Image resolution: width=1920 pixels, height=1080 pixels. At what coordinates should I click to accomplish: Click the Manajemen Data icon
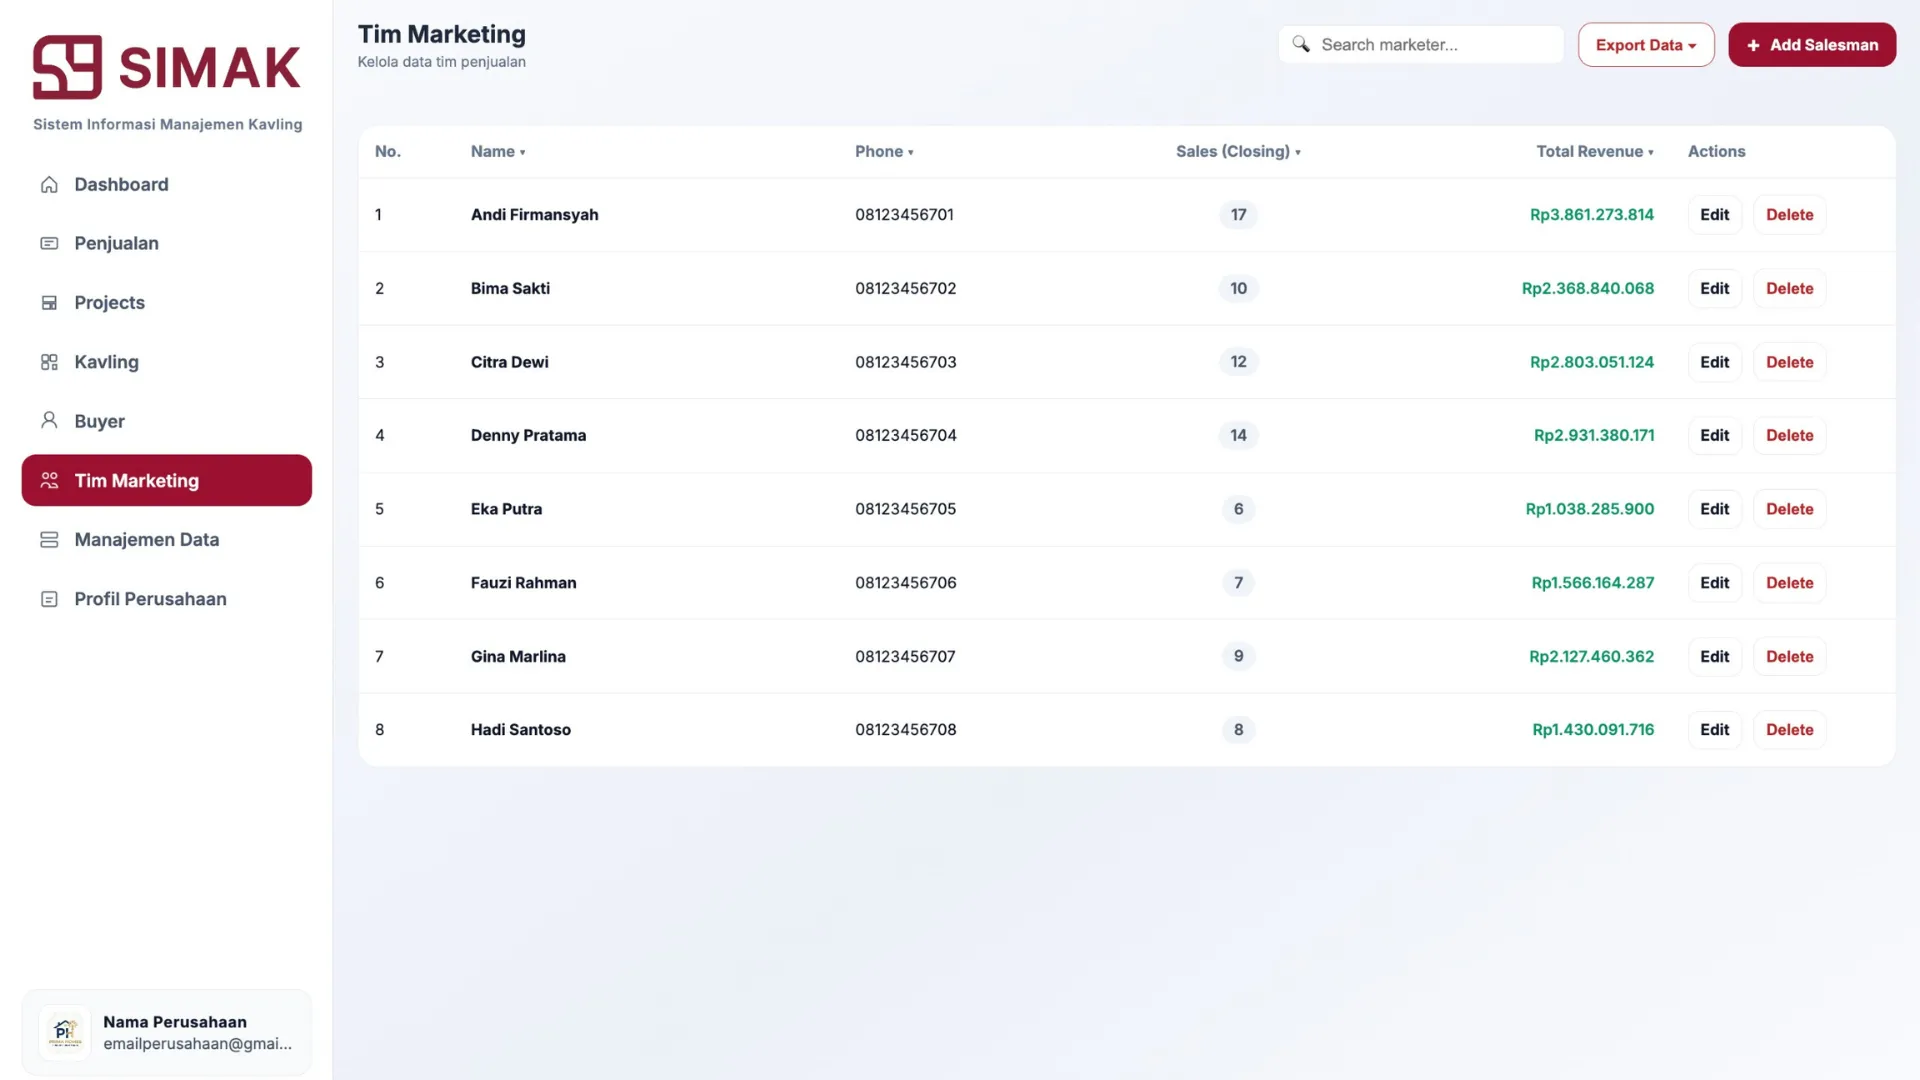49,540
